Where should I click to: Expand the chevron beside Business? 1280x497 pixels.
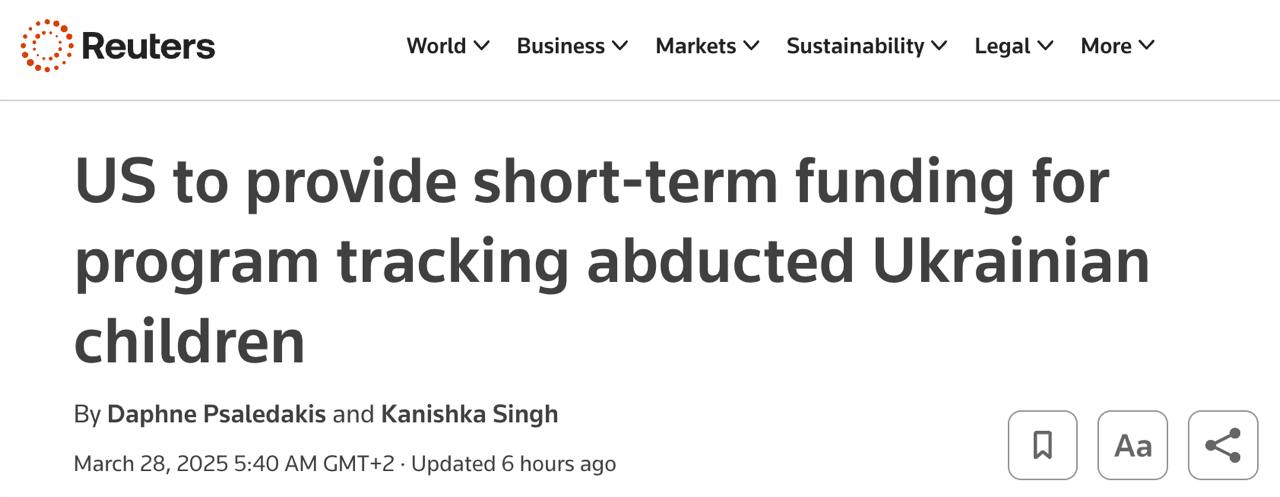click(x=620, y=46)
